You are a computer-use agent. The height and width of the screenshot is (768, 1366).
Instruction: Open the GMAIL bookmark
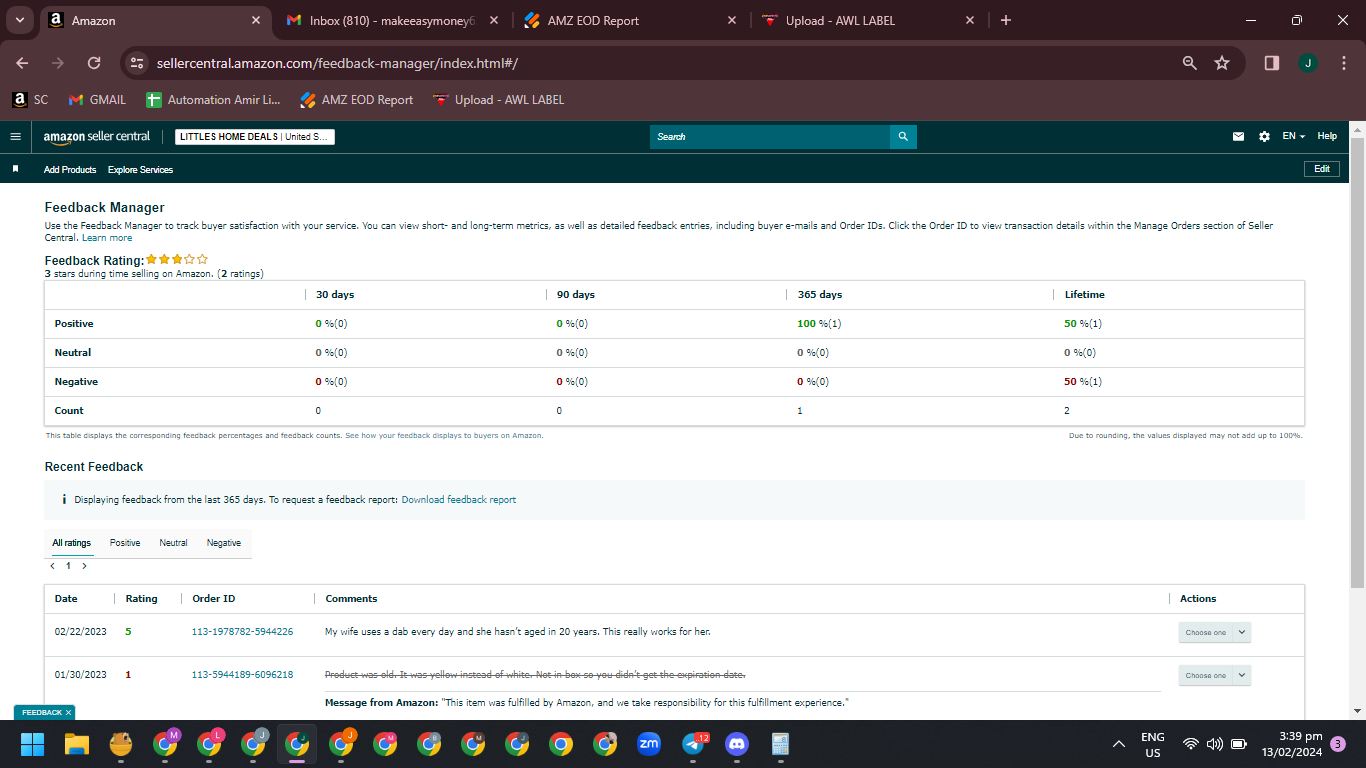(x=97, y=100)
